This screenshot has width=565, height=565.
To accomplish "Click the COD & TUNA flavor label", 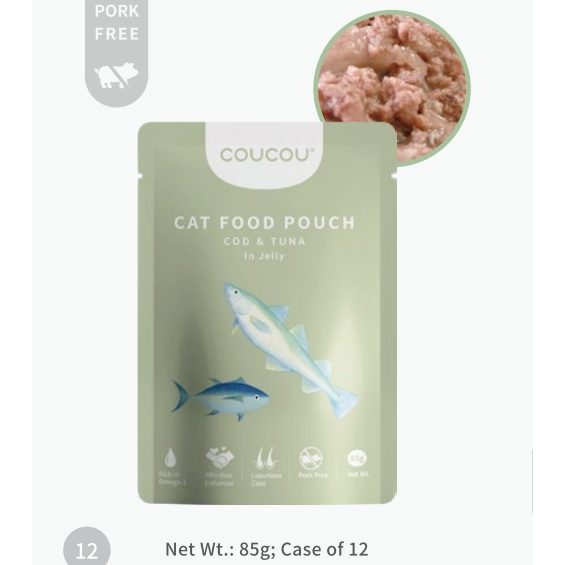I will pyautogui.click(x=265, y=241).
